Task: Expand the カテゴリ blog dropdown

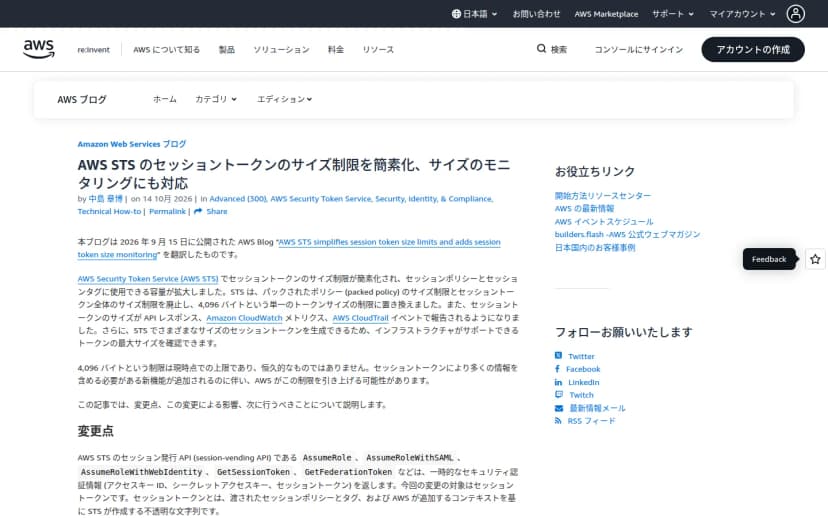Action: [216, 99]
